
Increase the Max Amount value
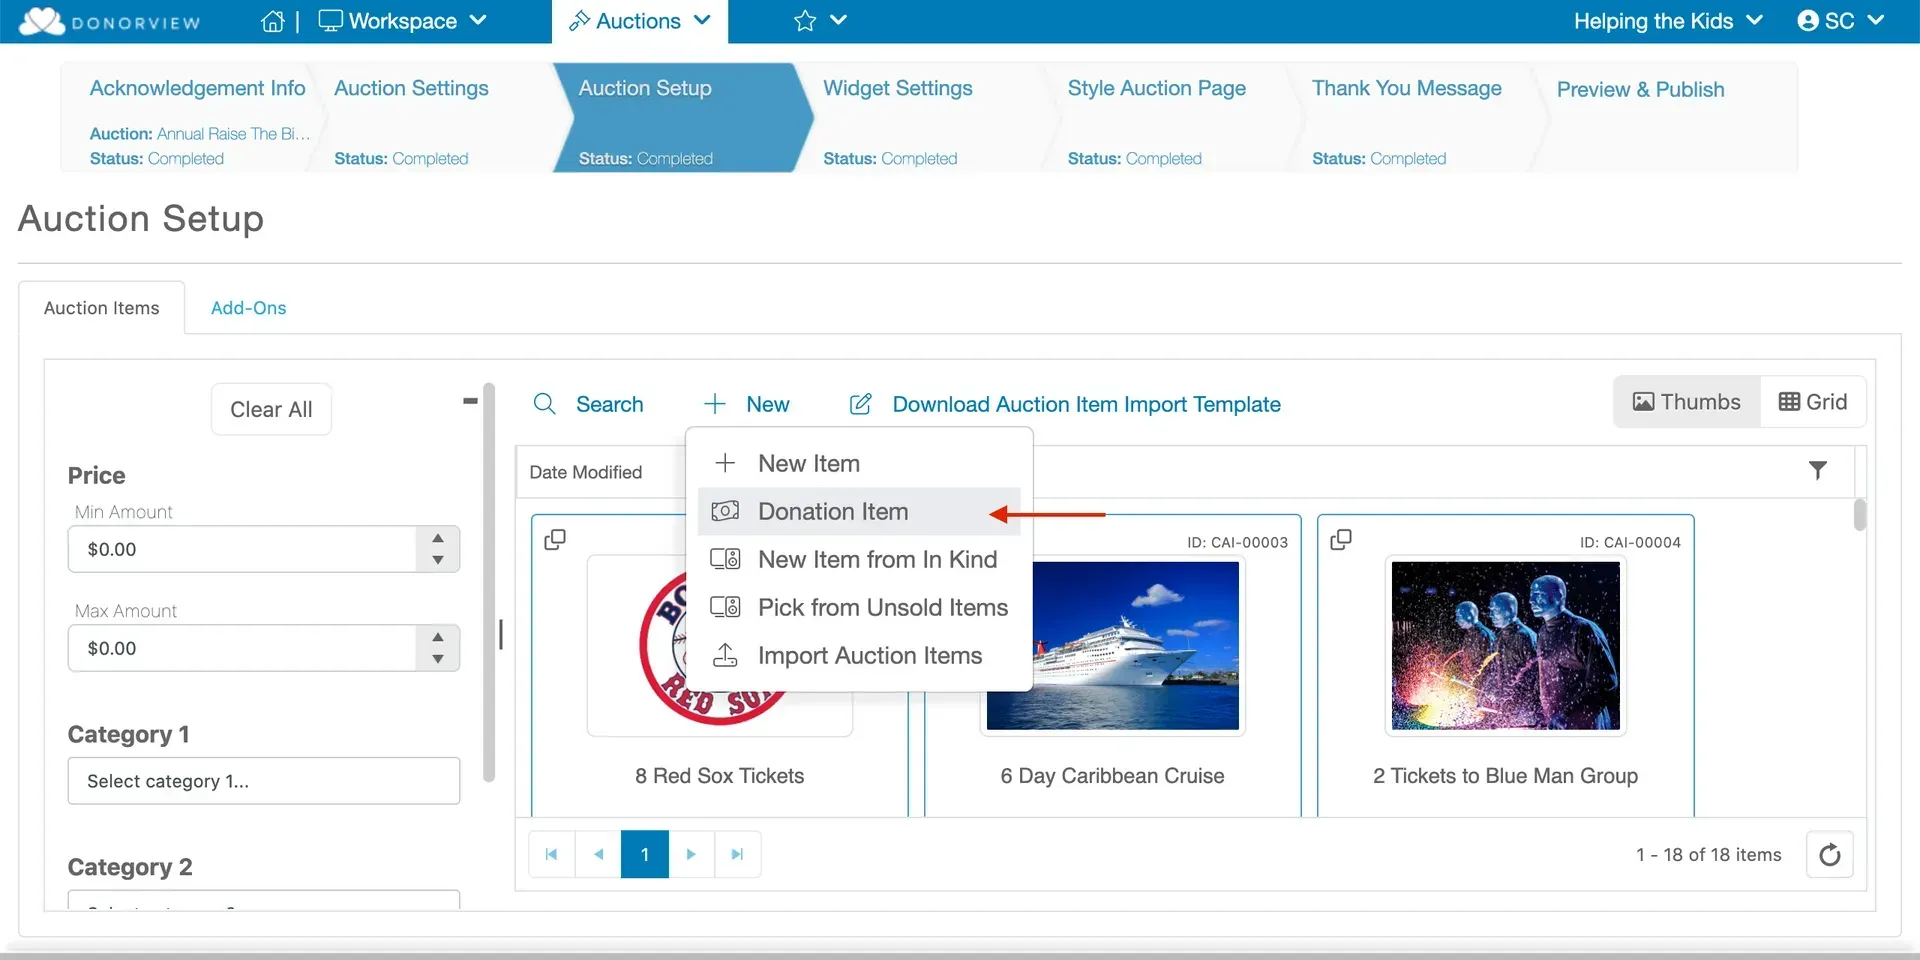tap(438, 637)
